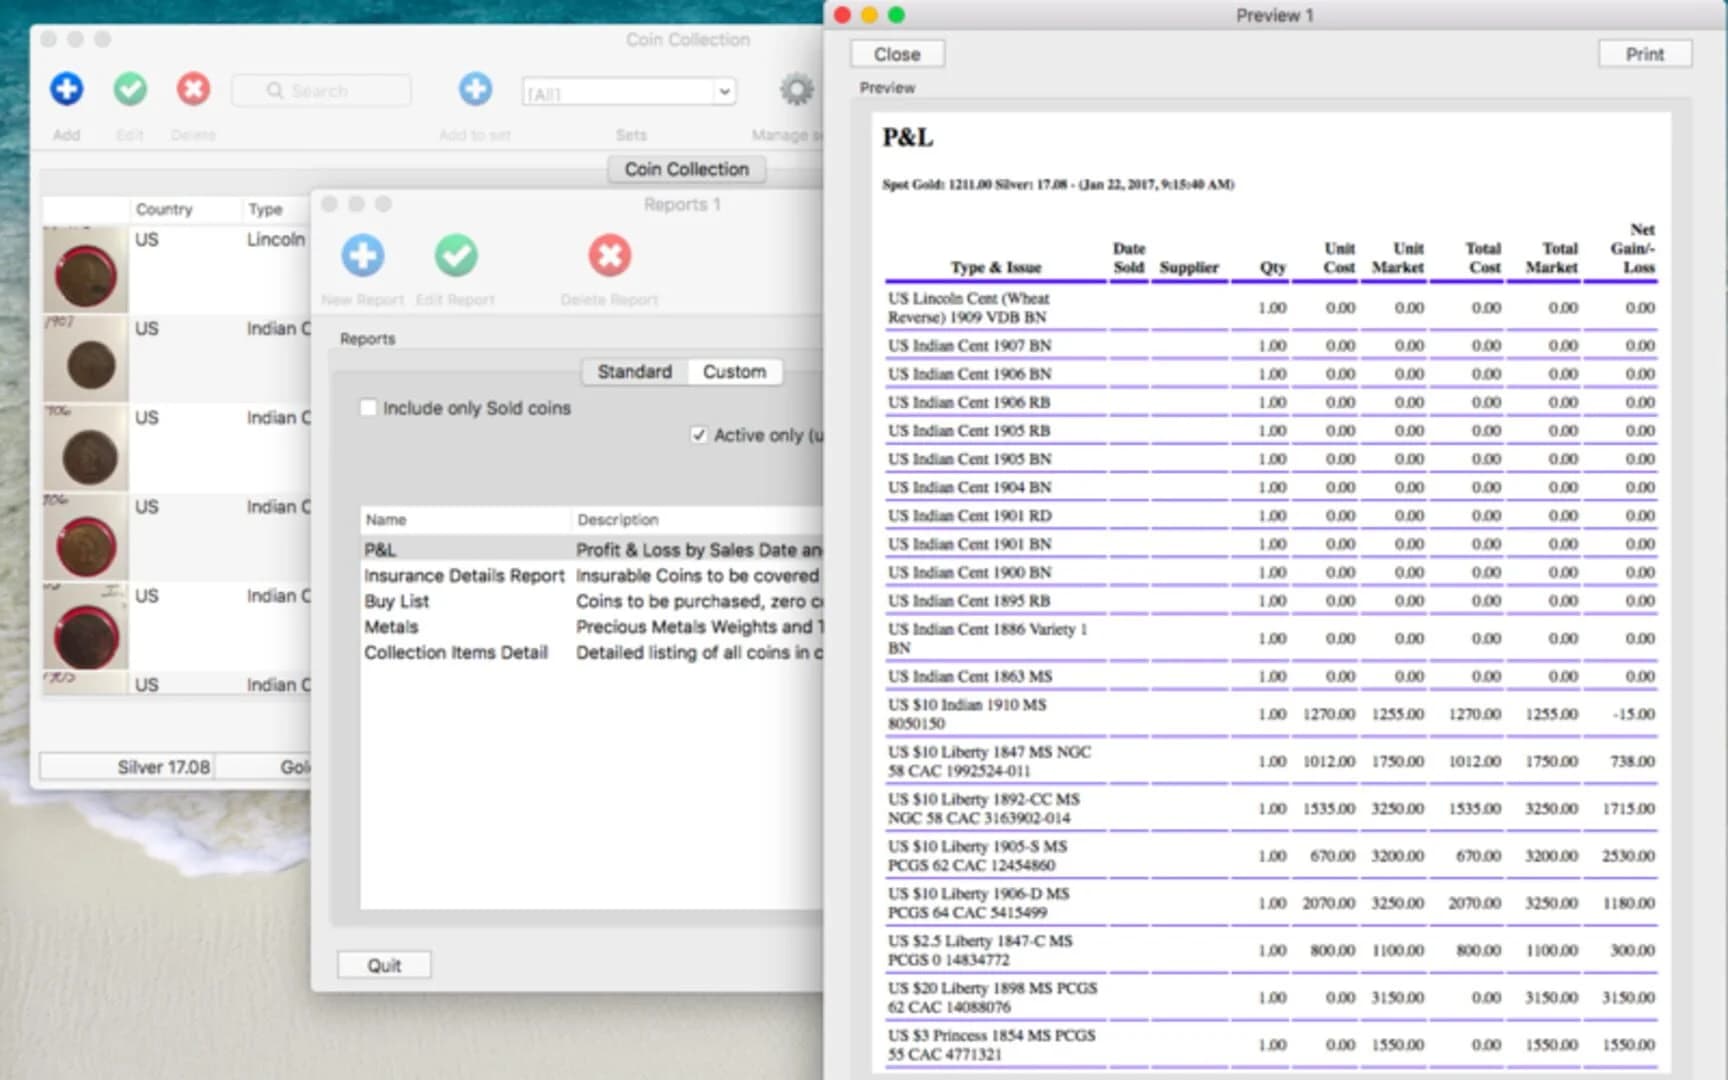Select the Metals report
This screenshot has height=1080, width=1728.
(x=392, y=627)
